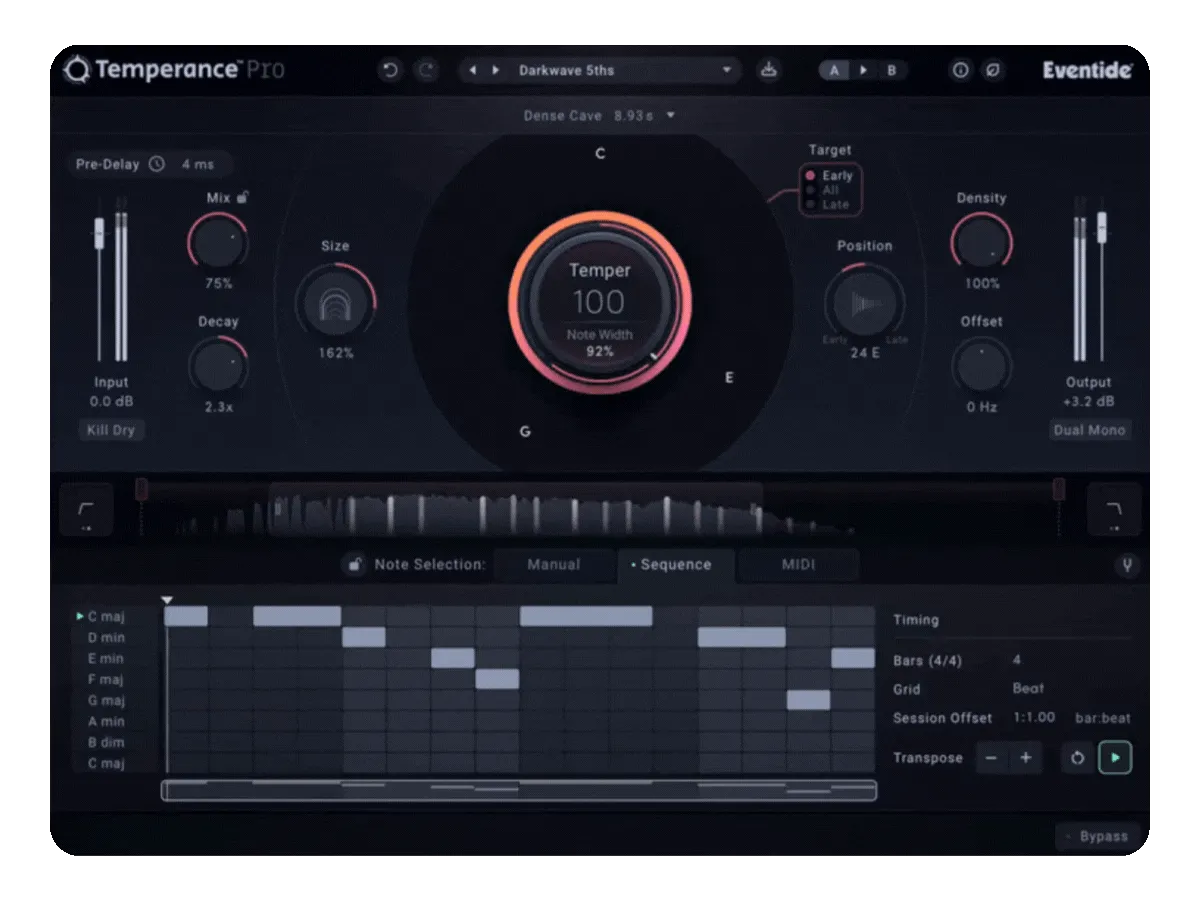1200x900 pixels.
Task: Click the Offset knob
Action: point(981,366)
